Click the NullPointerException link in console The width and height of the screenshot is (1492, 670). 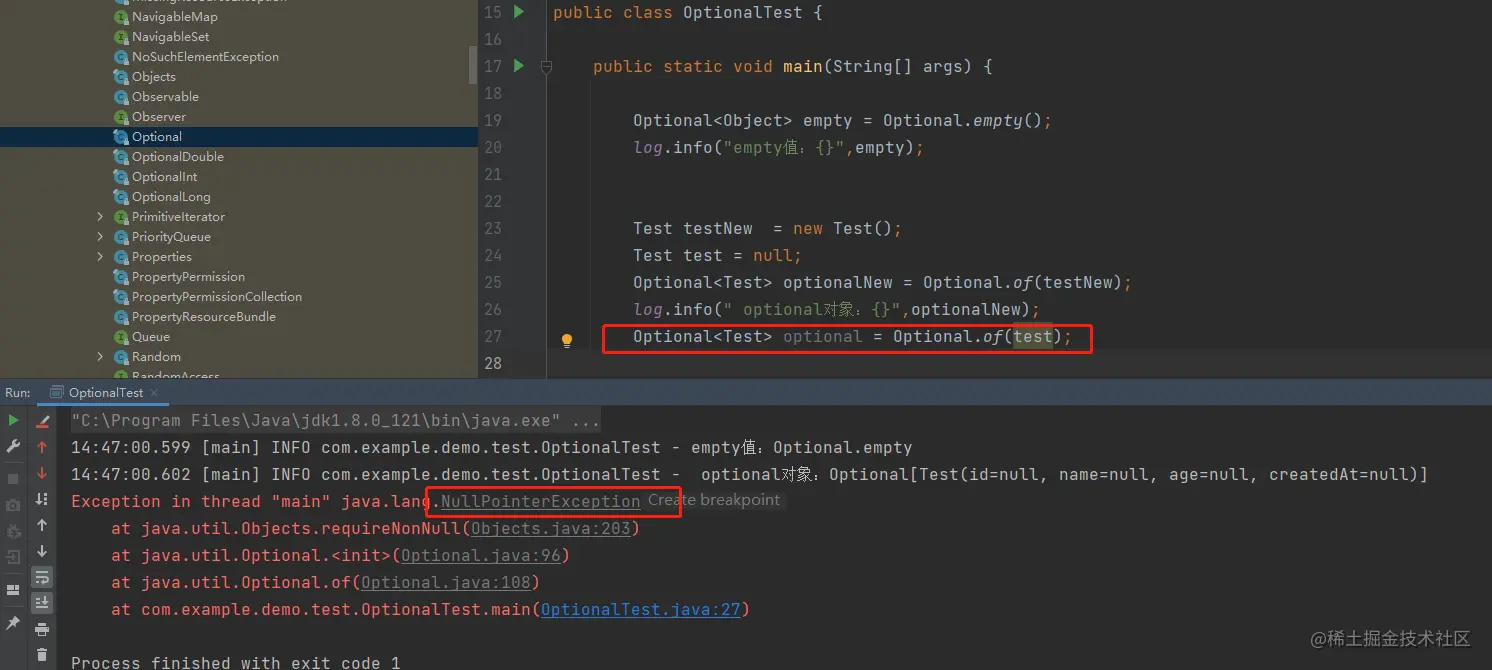(540, 501)
